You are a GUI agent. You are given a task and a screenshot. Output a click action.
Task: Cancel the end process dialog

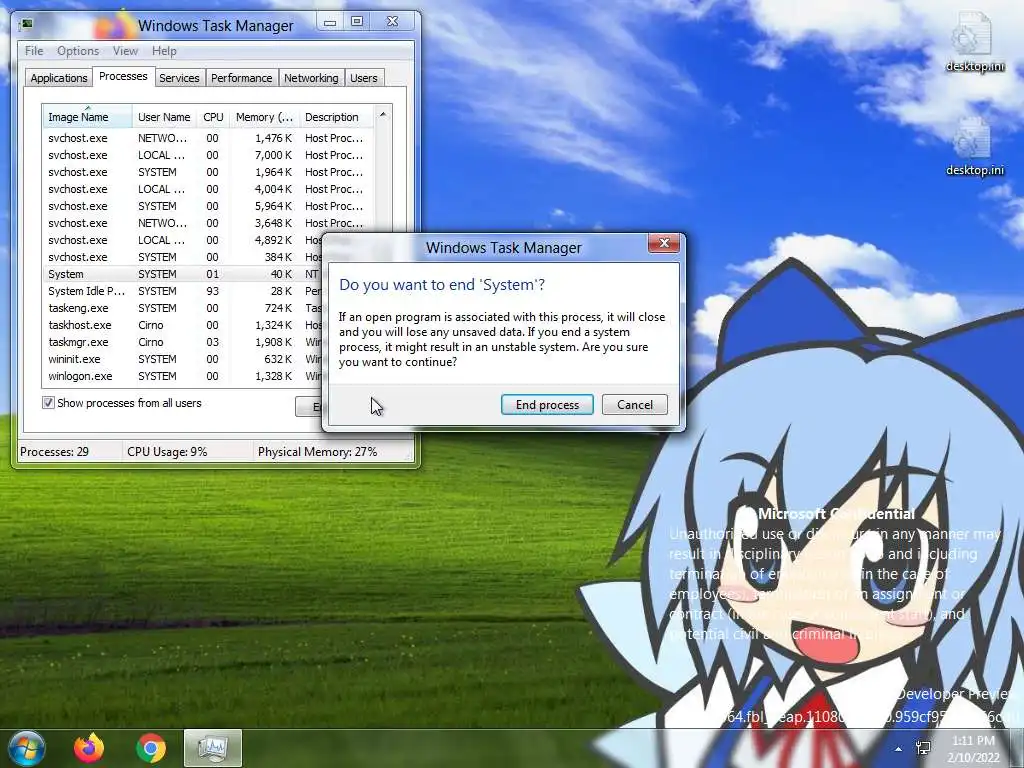point(634,405)
